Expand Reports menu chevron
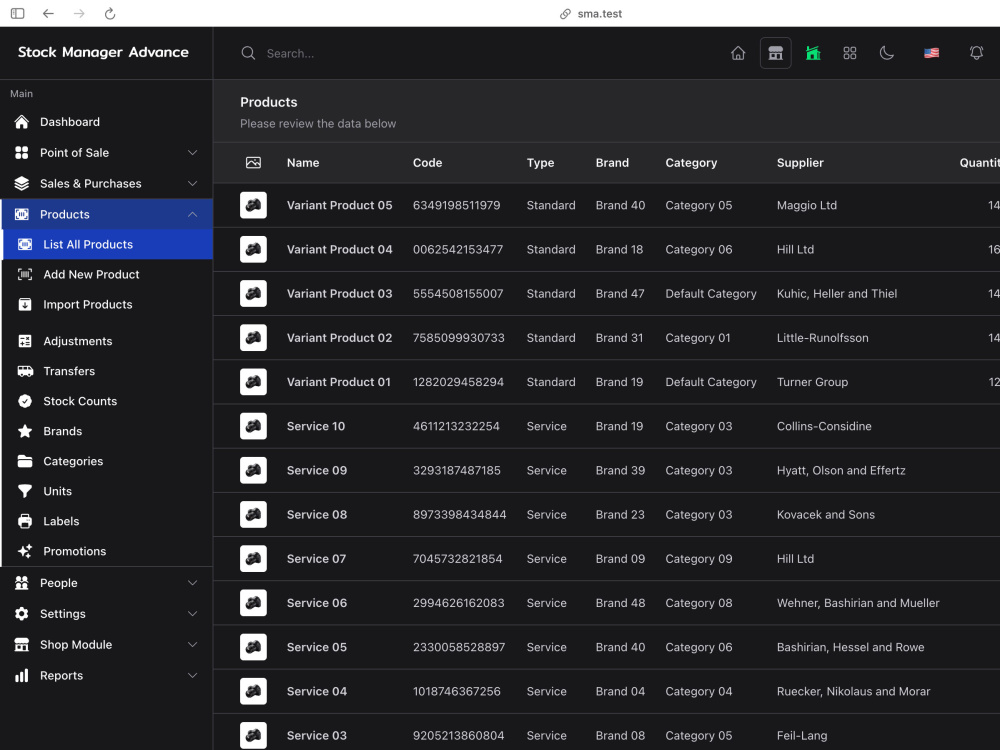The image size is (1000, 750). pos(192,675)
